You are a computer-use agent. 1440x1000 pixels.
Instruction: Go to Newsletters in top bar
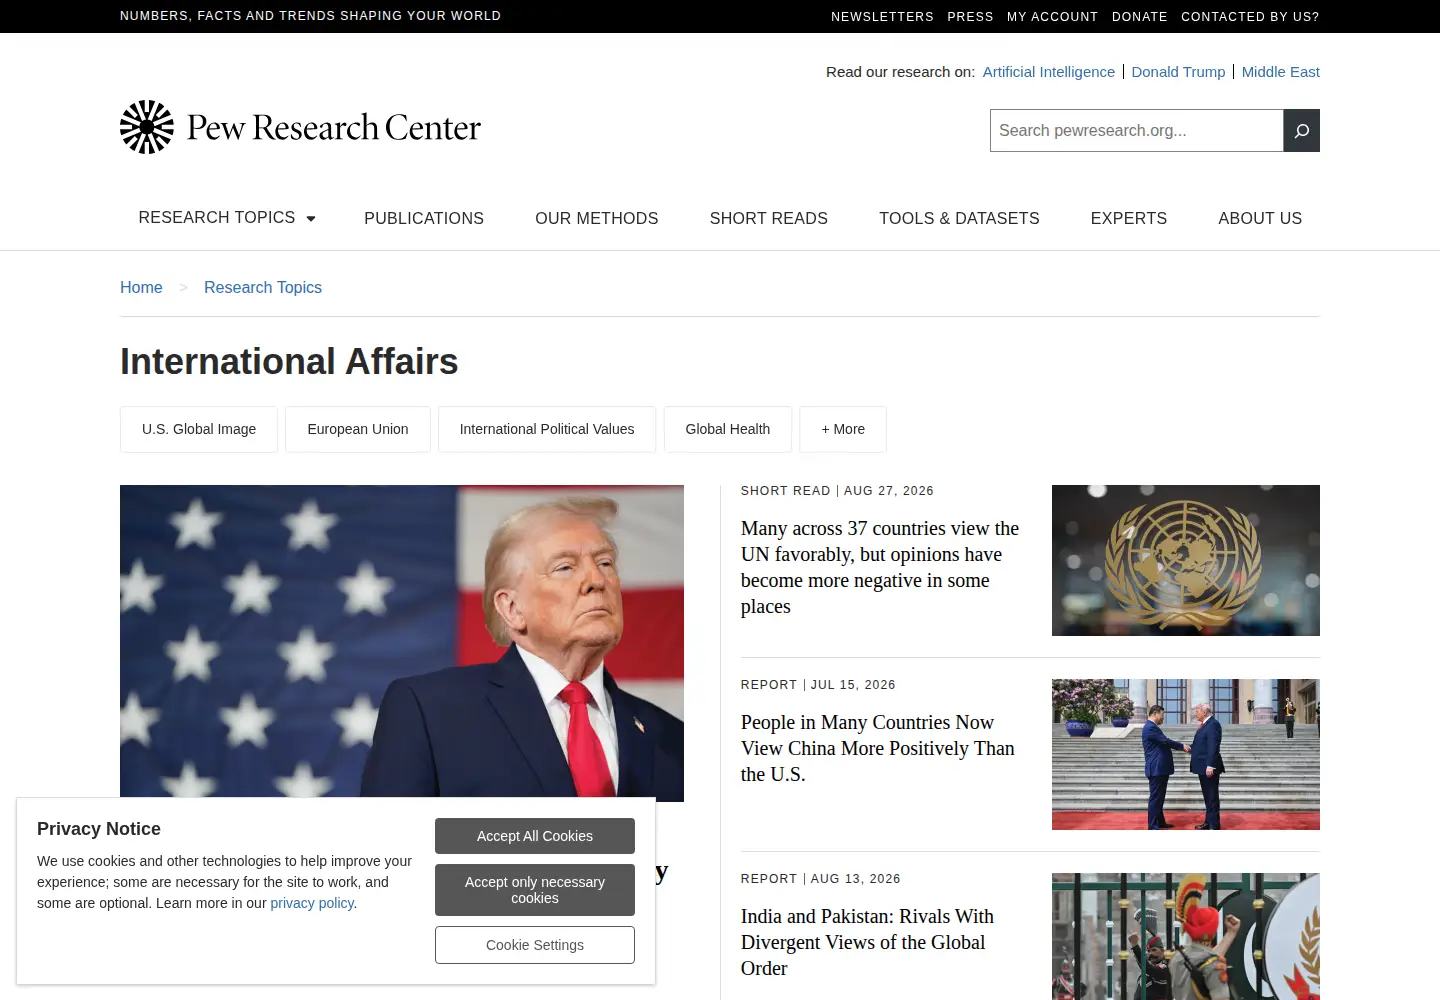coord(882,17)
